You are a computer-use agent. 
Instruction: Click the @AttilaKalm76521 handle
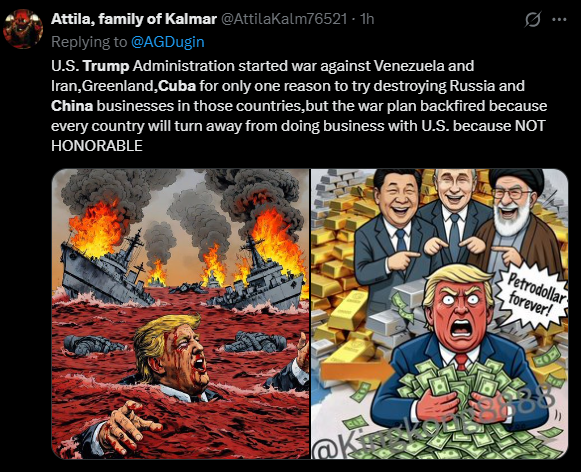(x=284, y=19)
